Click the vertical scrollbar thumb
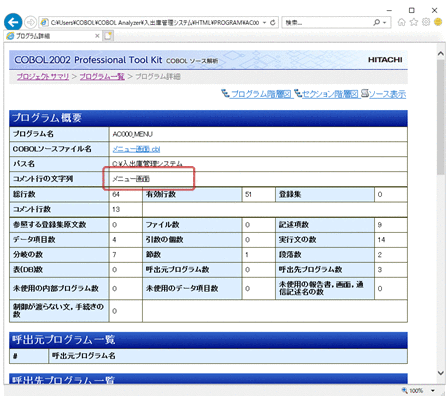This screenshot has height=399, width=448. (441, 117)
